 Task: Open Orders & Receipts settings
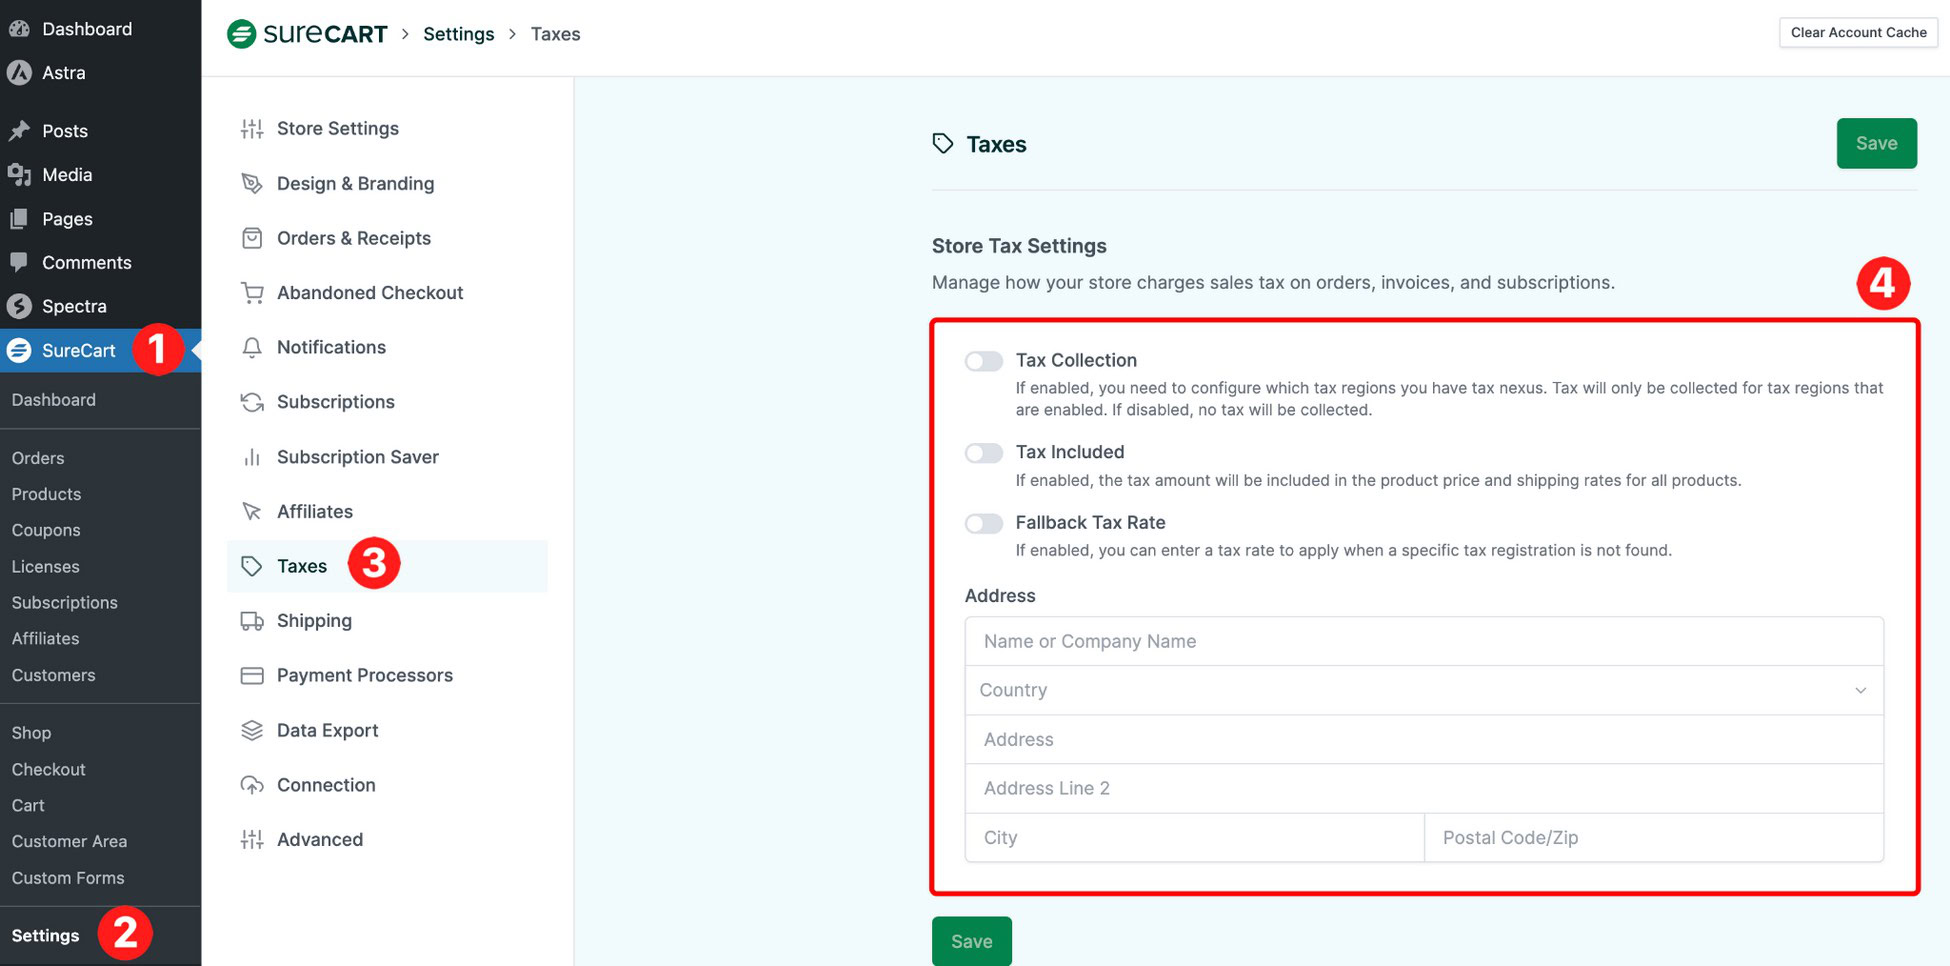[354, 238]
